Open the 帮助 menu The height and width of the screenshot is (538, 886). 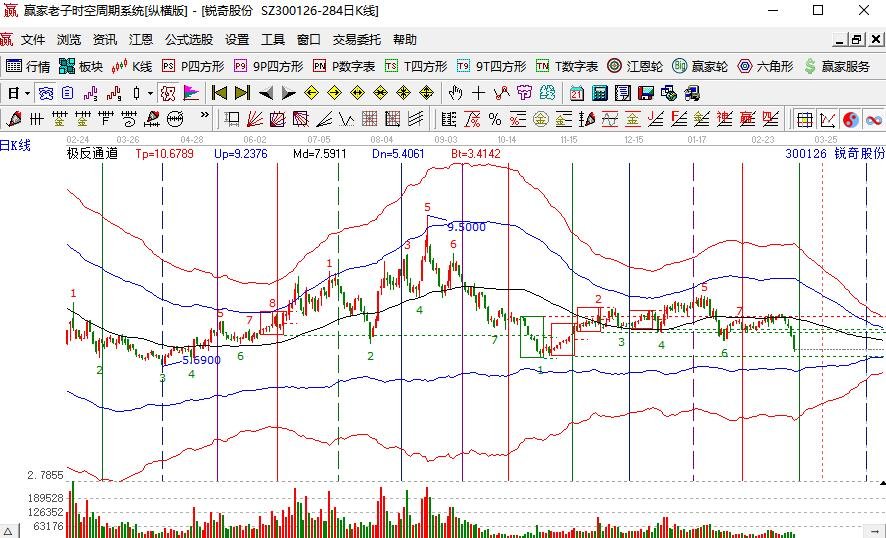pyautogui.click(x=405, y=40)
